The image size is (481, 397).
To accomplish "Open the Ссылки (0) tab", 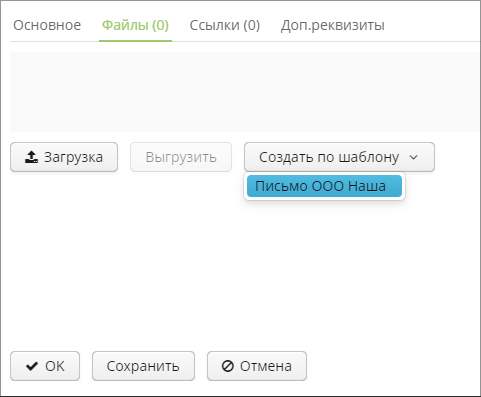I will tap(225, 25).
